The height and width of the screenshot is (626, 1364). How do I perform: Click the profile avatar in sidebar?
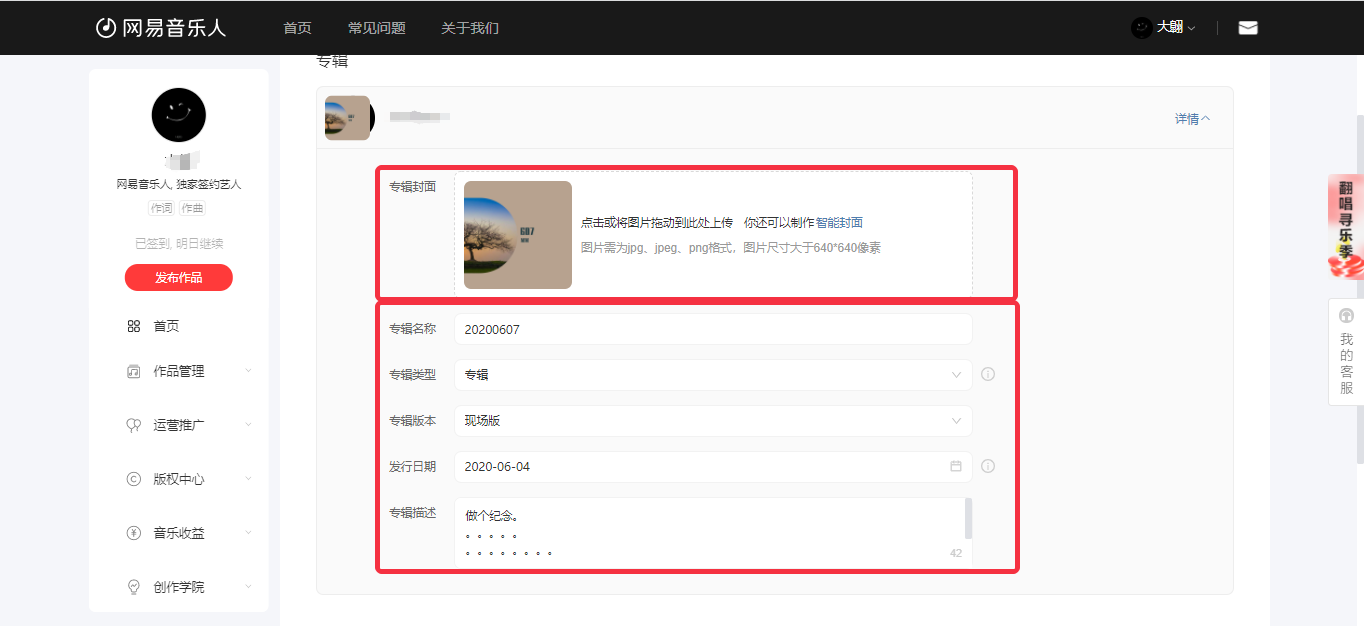point(178,115)
